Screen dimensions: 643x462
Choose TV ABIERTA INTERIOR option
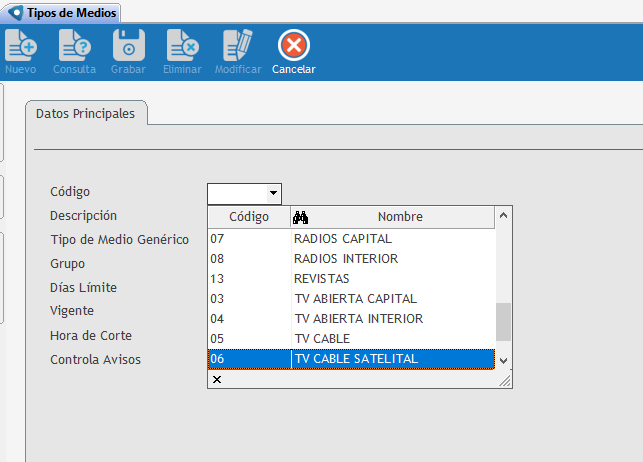[x=358, y=319]
